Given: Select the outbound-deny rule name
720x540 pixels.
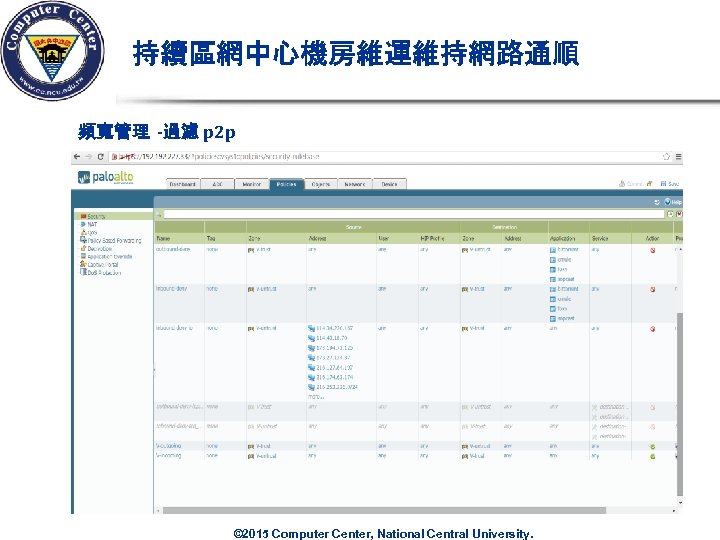Looking at the screenshot, I should [x=173, y=249].
